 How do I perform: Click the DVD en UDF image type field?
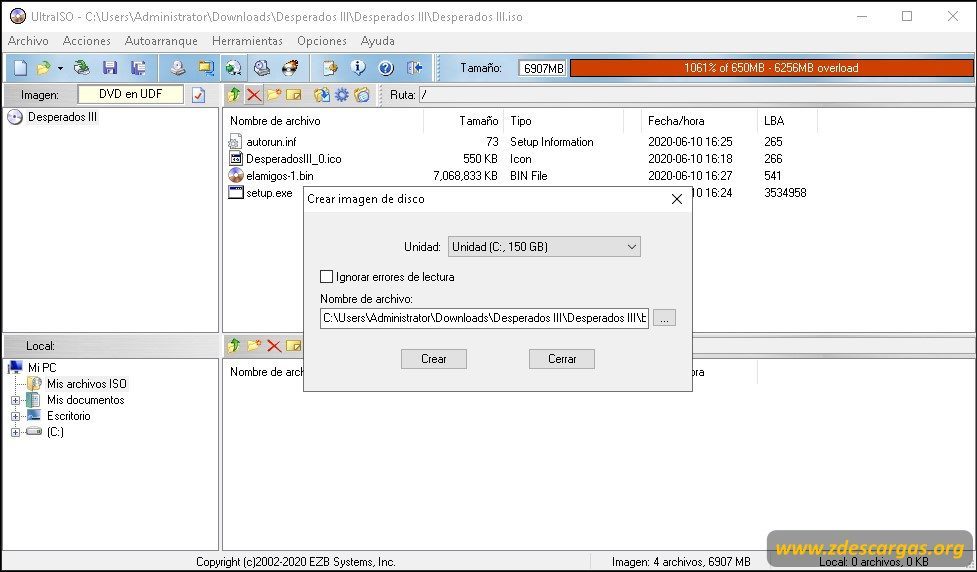(131, 94)
